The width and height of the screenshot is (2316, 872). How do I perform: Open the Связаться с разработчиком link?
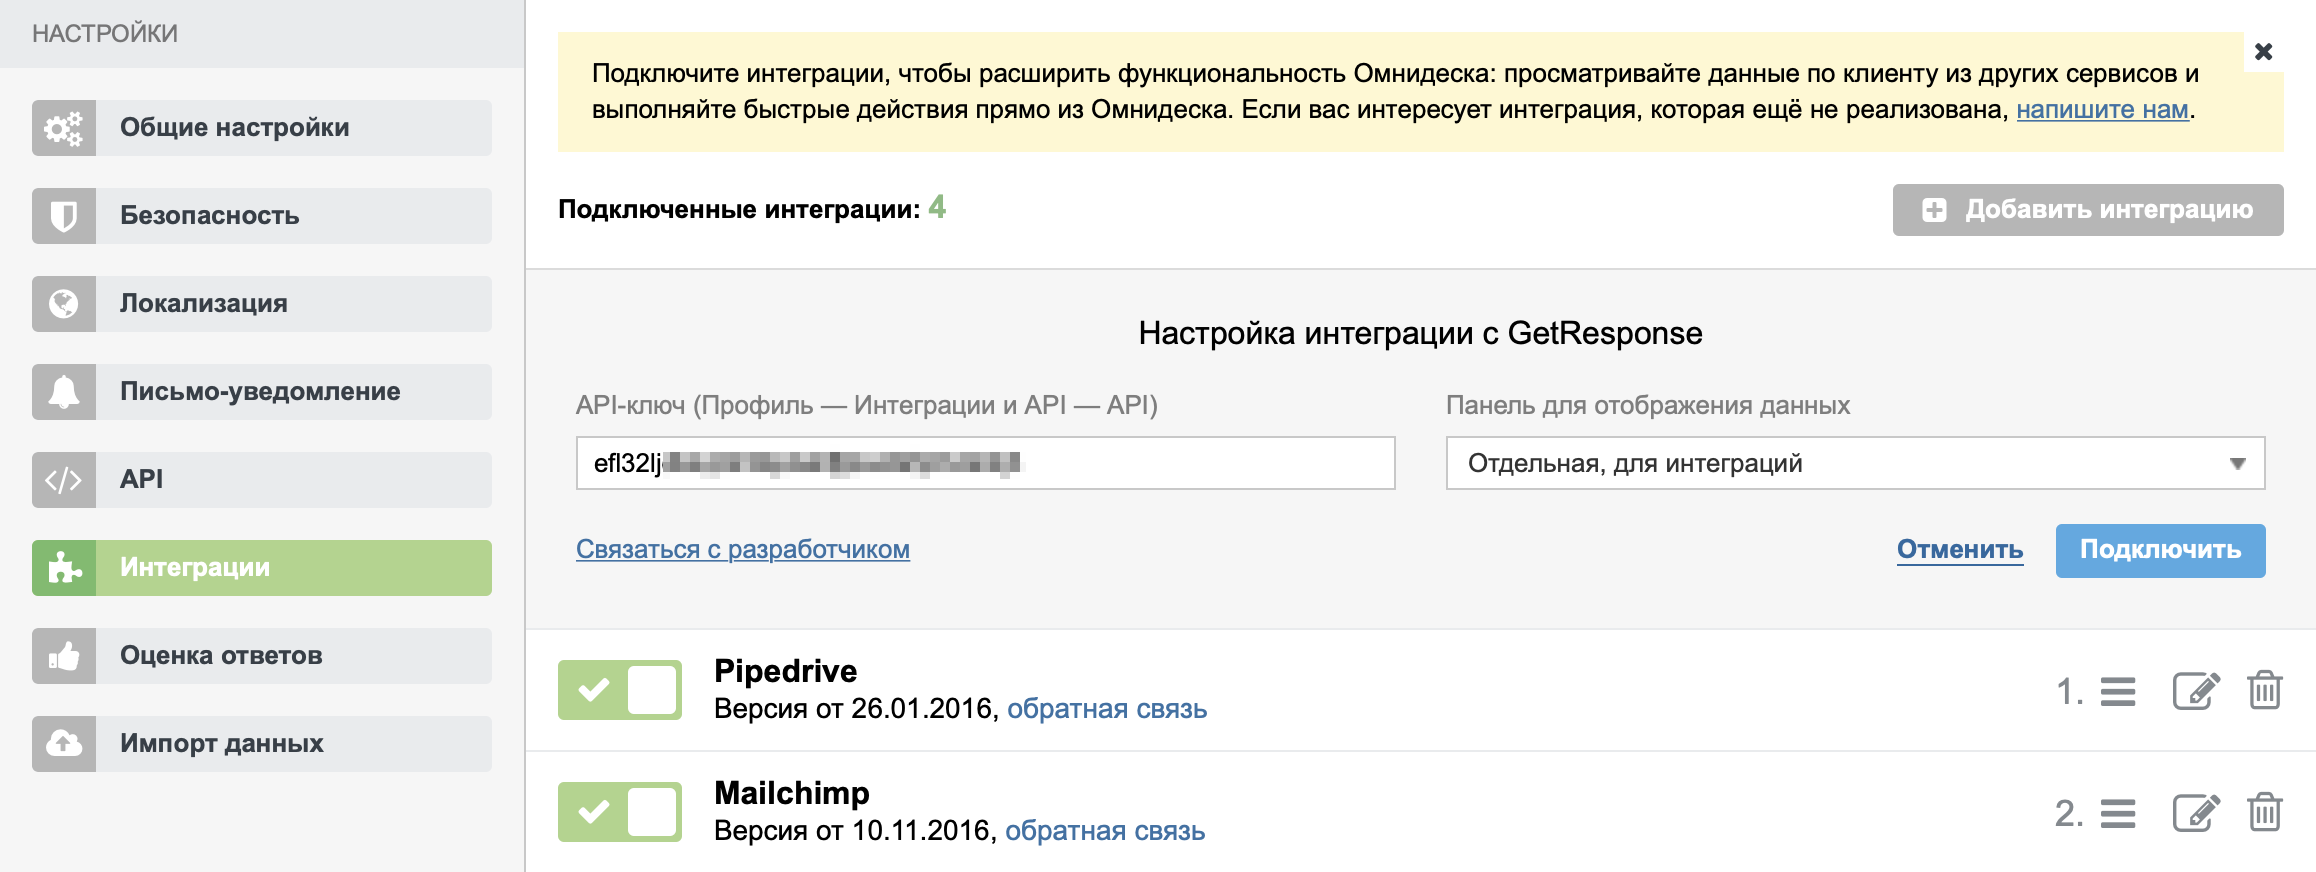743,550
